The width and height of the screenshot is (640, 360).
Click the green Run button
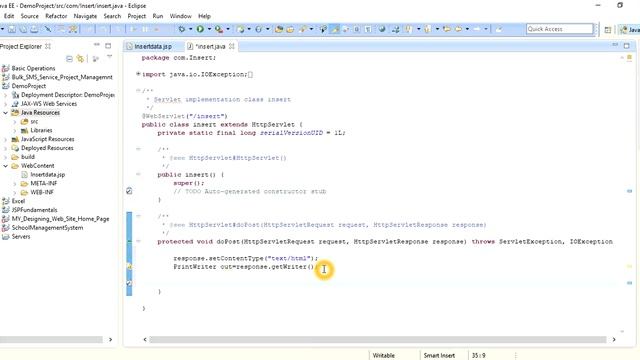click(x=200, y=29)
